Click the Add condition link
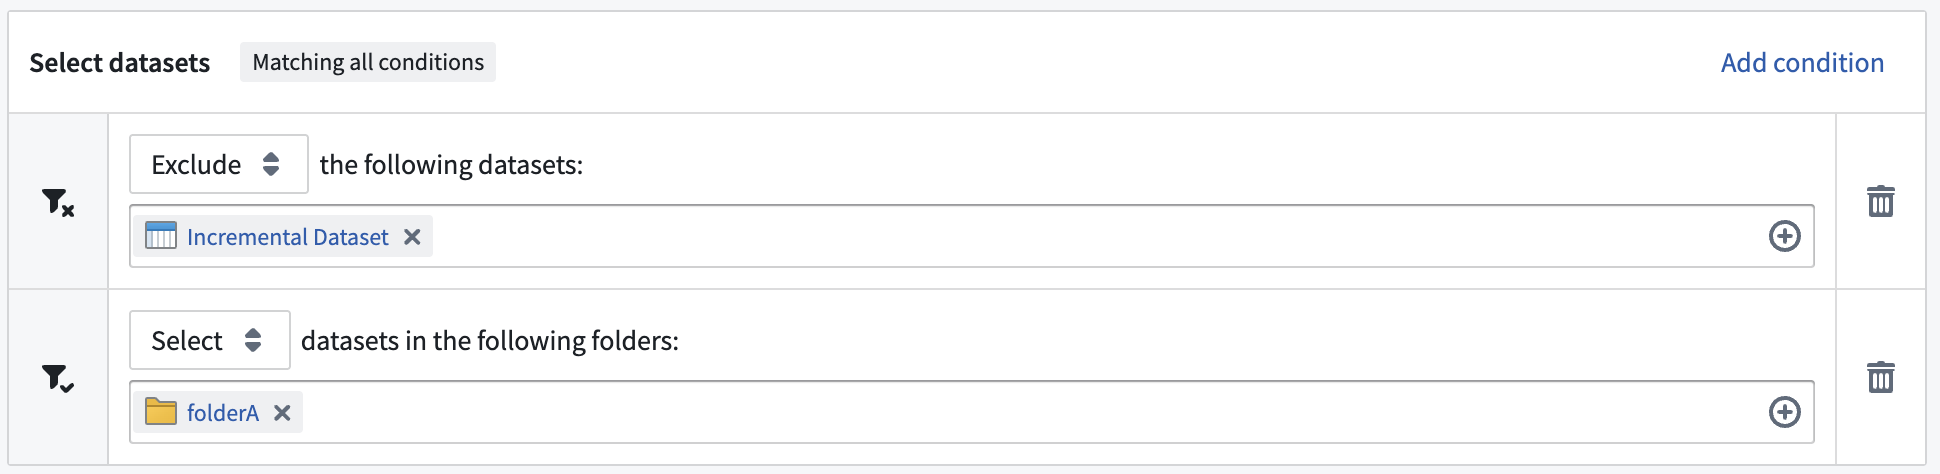Image resolution: width=1940 pixels, height=474 pixels. pyautogui.click(x=1802, y=62)
